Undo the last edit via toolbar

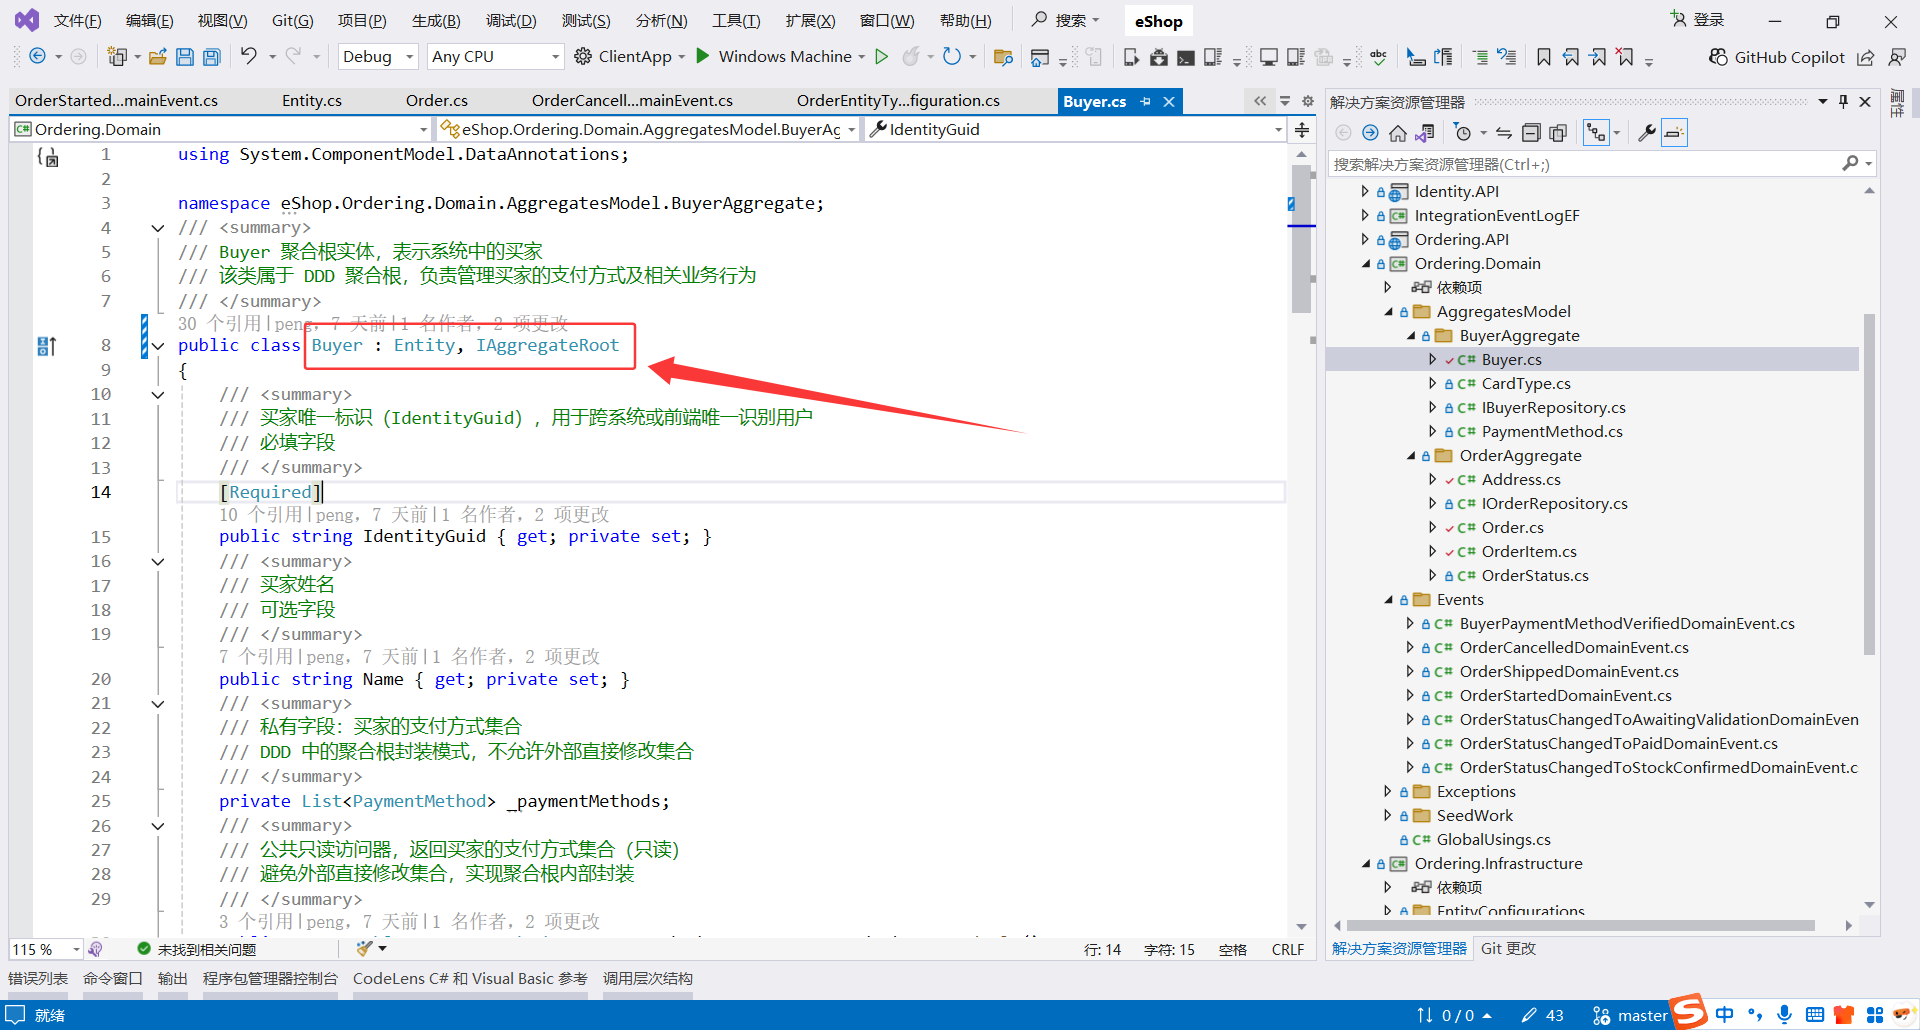pyautogui.click(x=249, y=57)
